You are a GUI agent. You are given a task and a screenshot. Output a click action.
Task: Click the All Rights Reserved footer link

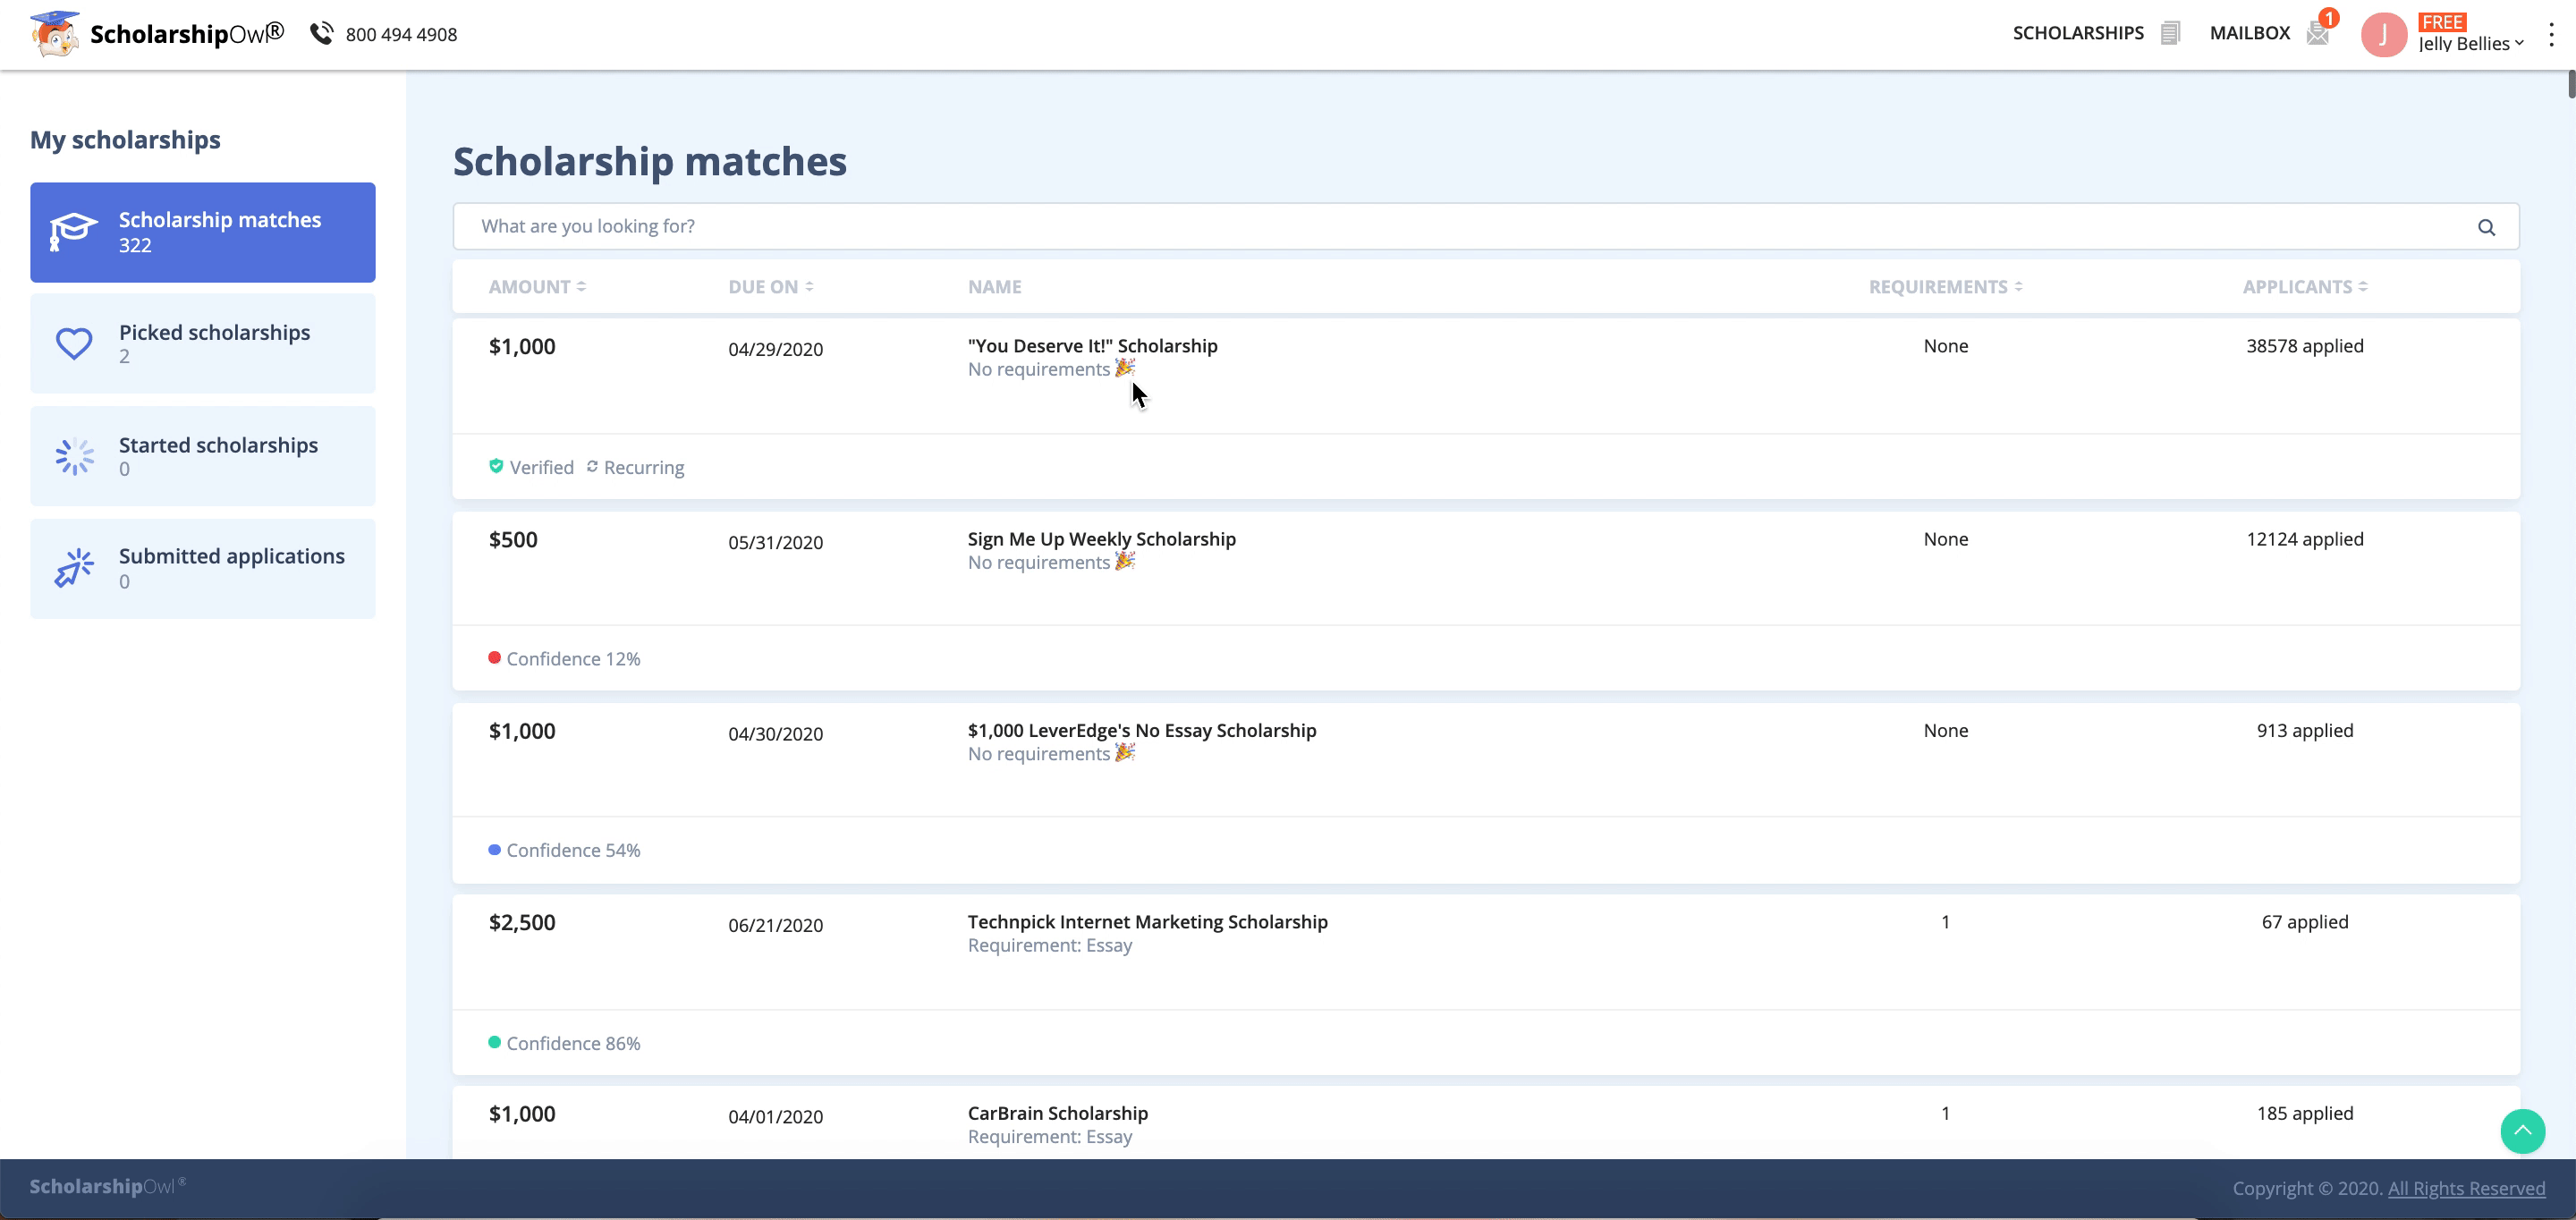coord(2466,1188)
